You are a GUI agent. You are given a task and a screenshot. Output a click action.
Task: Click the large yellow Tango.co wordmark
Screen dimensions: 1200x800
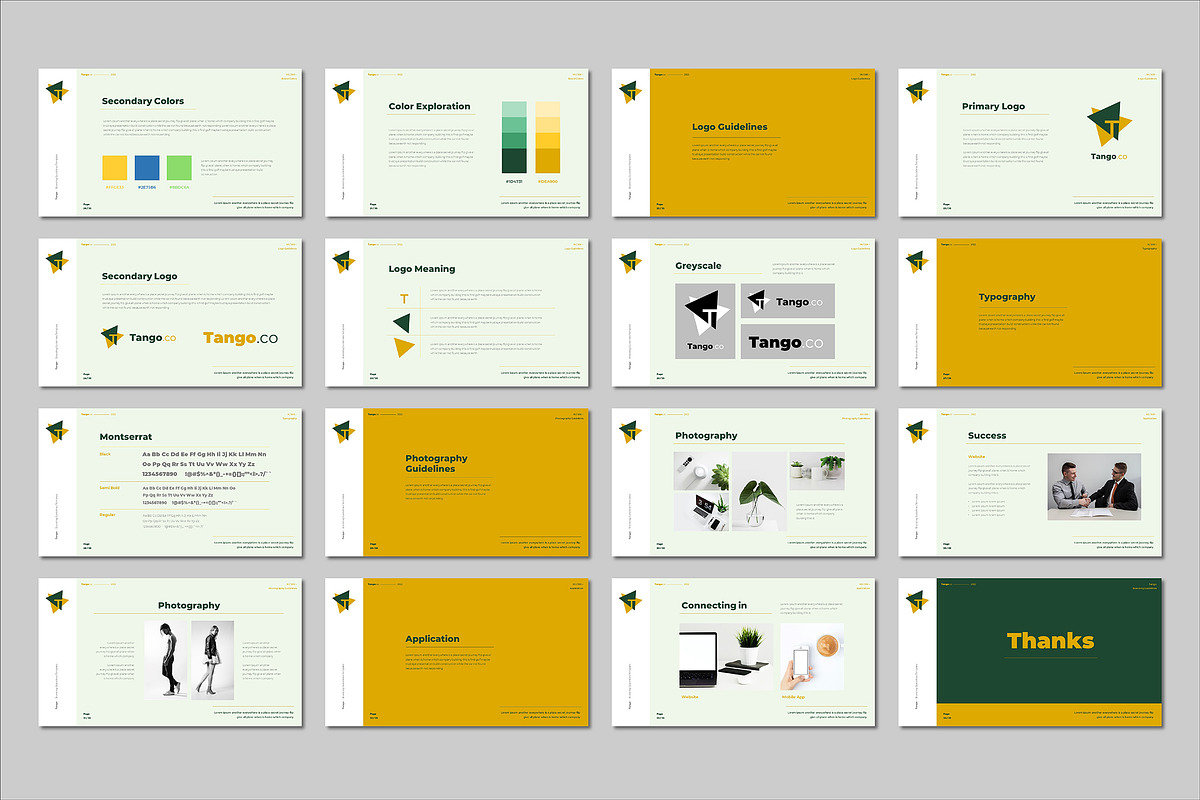coord(240,338)
